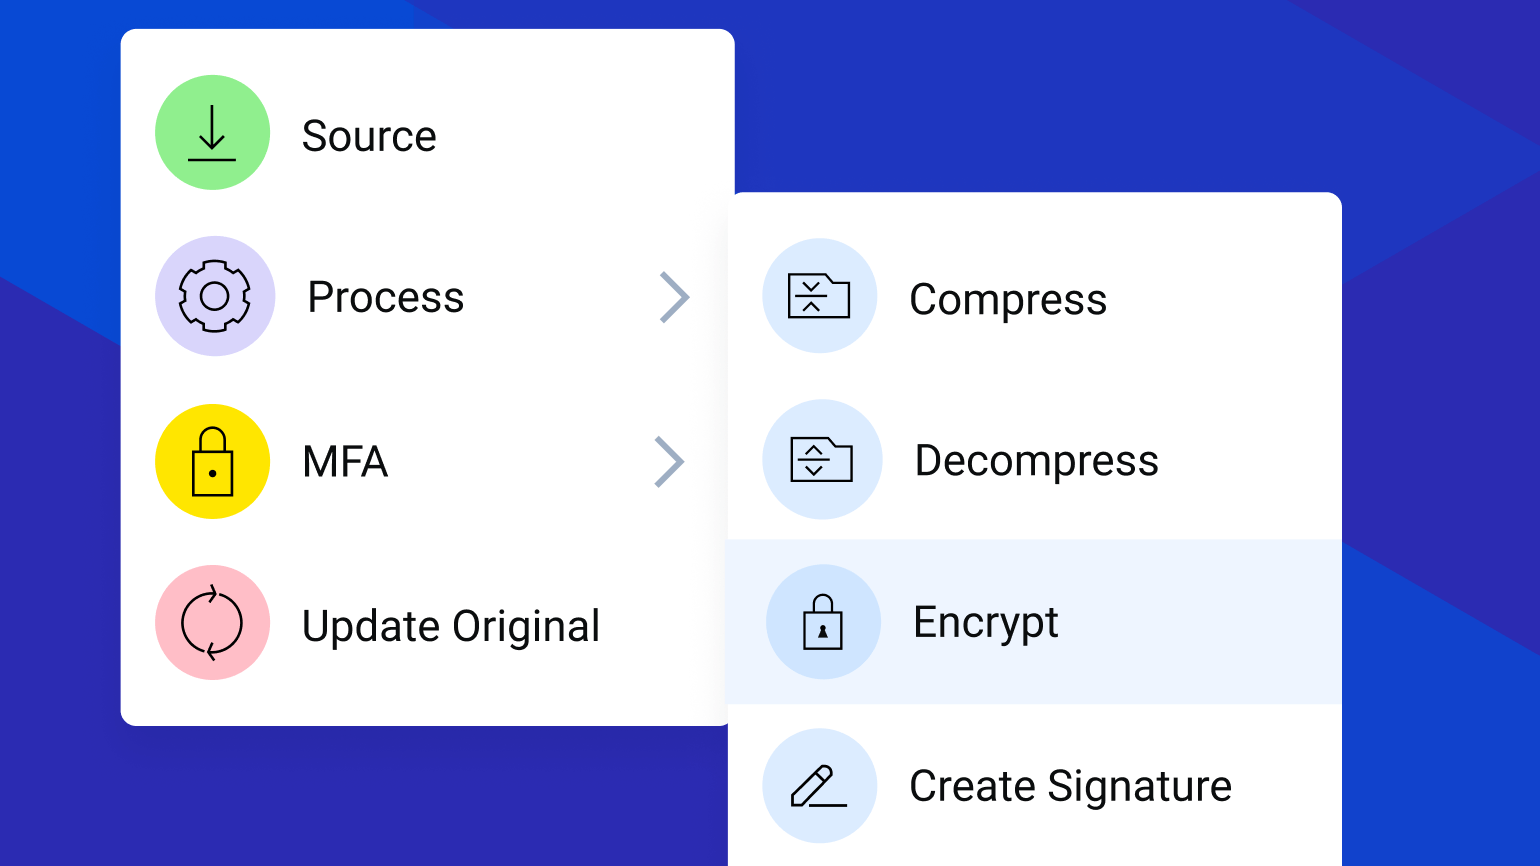Expand the Process submenu chevron
Image resolution: width=1540 pixels, height=866 pixels.
pos(671,297)
